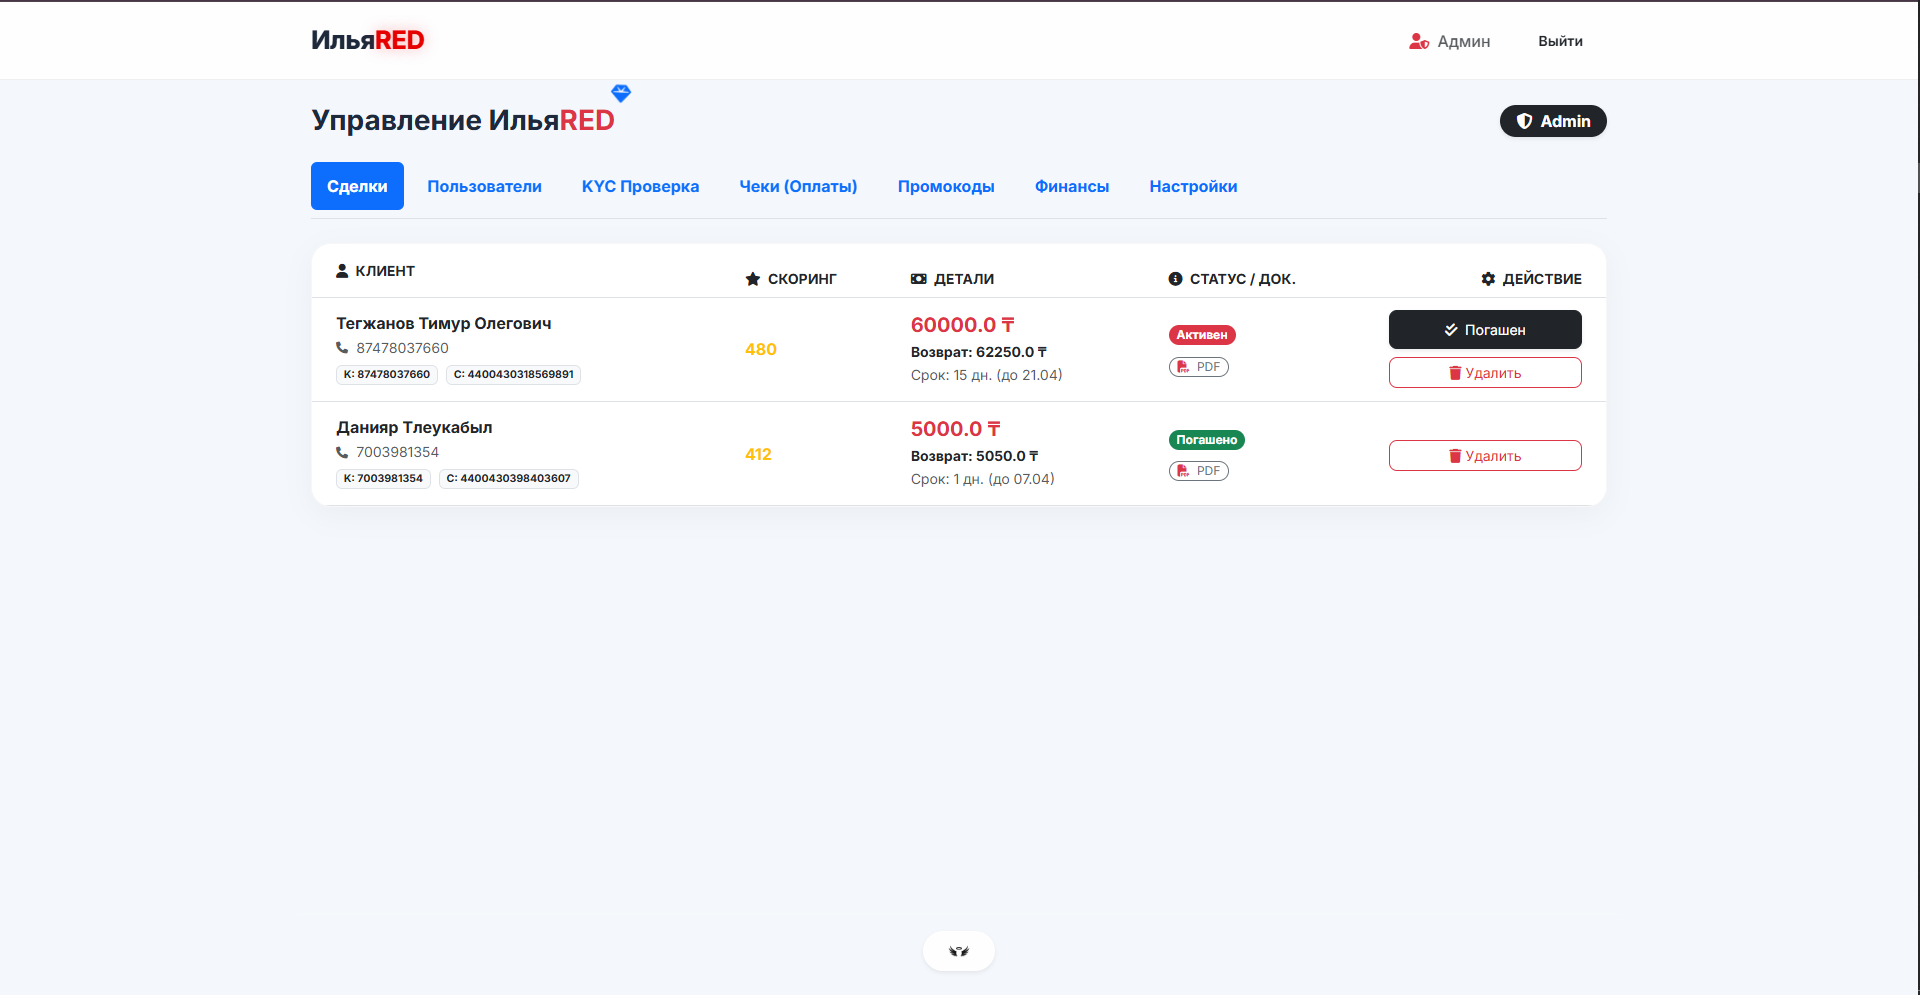Image resolution: width=1920 pixels, height=995 pixels.
Task: Click Выйти to log out
Action: (1559, 41)
